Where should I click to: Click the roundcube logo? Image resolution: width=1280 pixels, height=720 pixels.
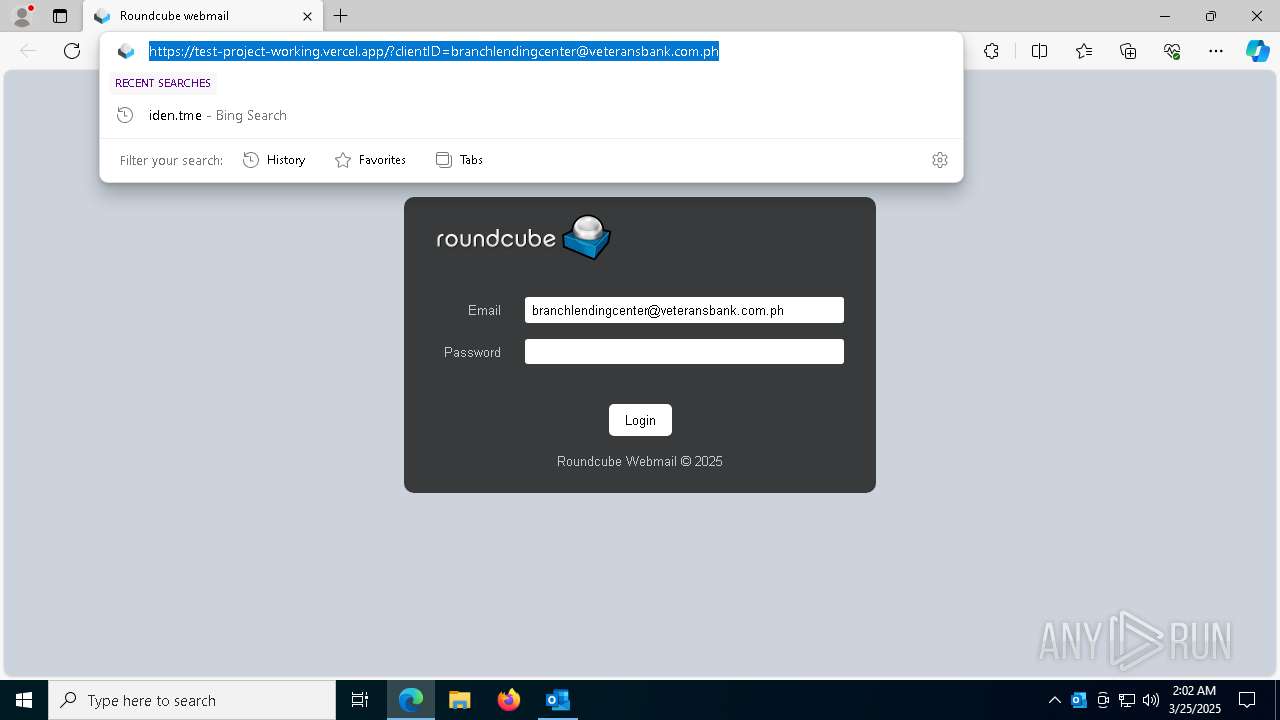pyautogui.click(x=523, y=238)
